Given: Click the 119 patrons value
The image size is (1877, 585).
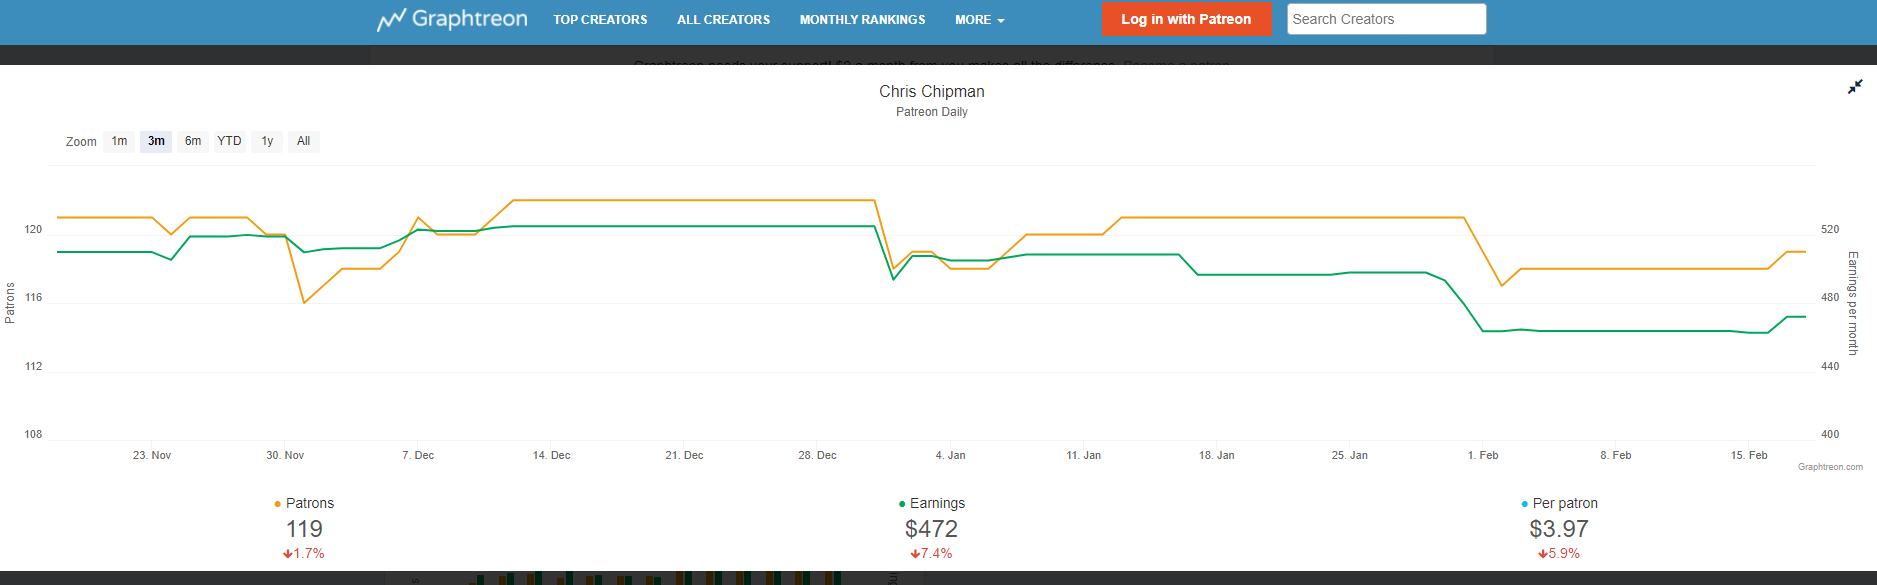Looking at the screenshot, I should point(304,529).
